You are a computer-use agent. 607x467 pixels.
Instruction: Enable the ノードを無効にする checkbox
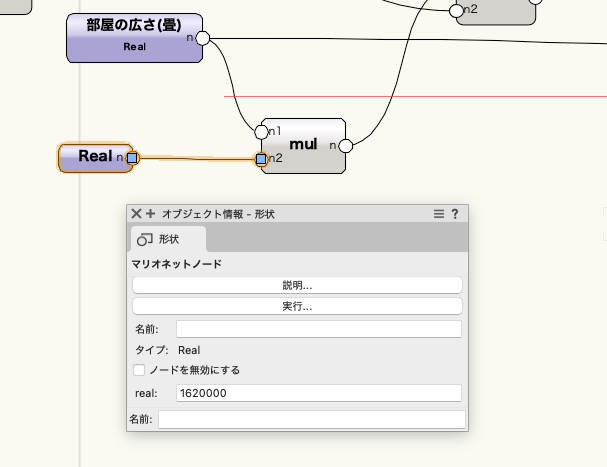tap(140, 370)
